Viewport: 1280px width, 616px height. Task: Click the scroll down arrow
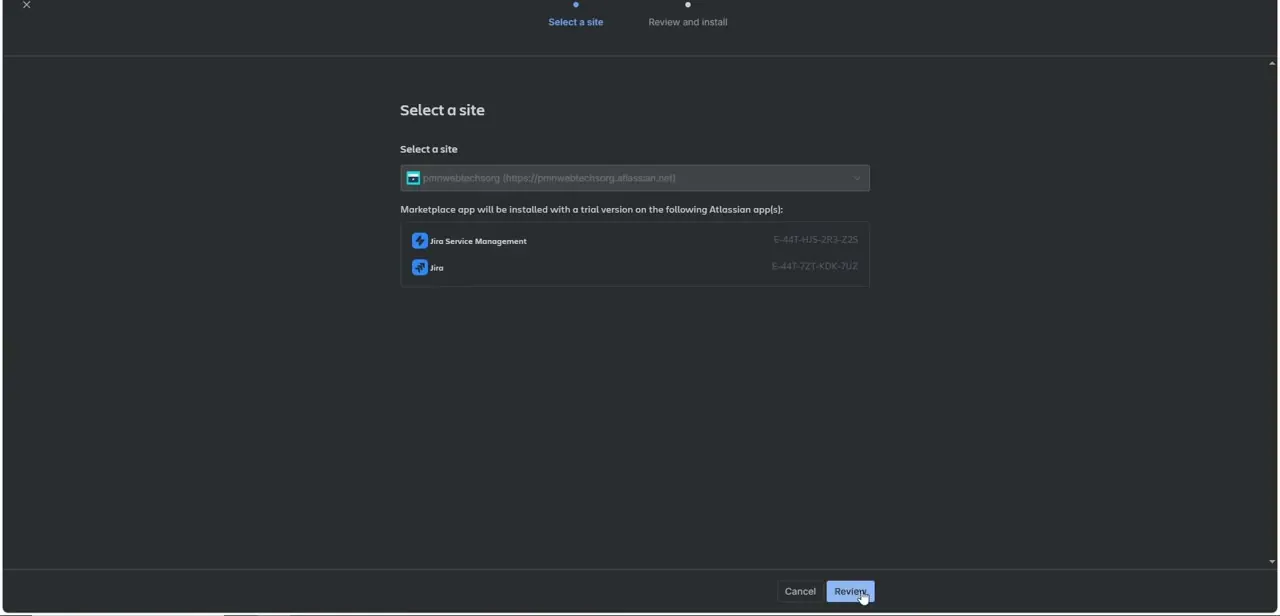tap(1272, 562)
